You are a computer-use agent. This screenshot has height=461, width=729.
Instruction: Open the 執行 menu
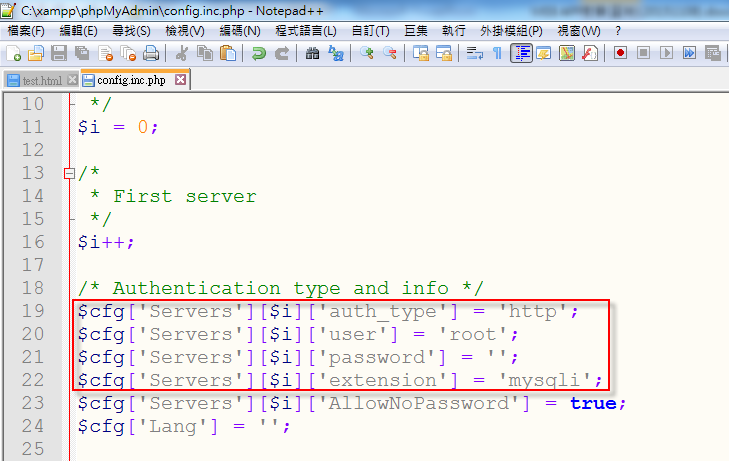(x=454, y=31)
